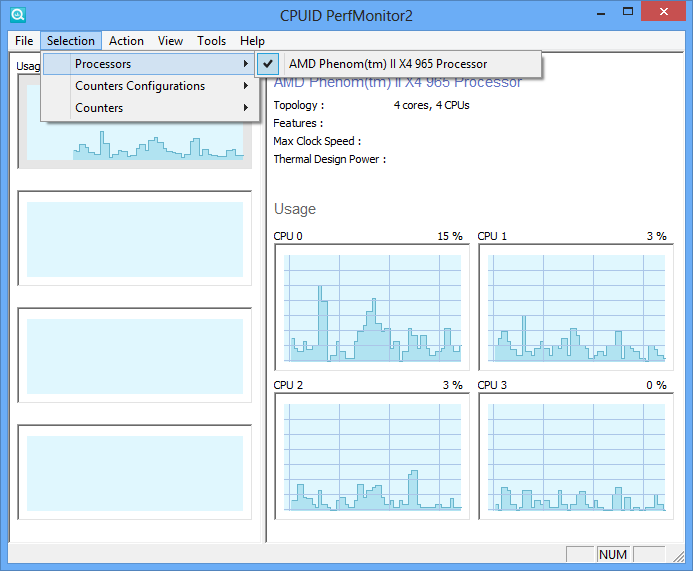Screen dimensions: 693x571
Task: Click the CPU 1 usage graph
Action: [x=576, y=308]
